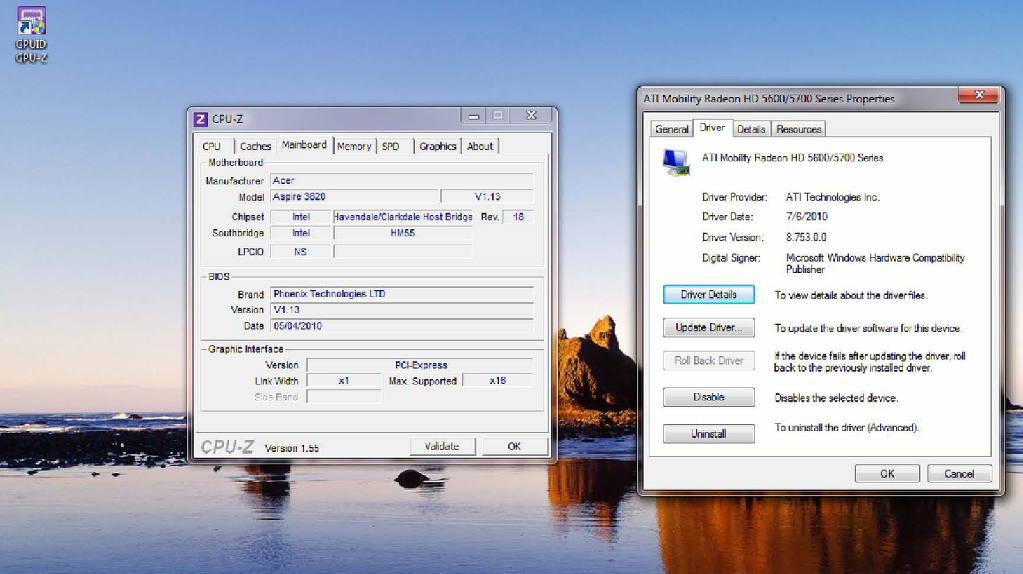Screen dimensions: 1023x574
Task: Click the model revision field V1.13
Action: point(487,197)
